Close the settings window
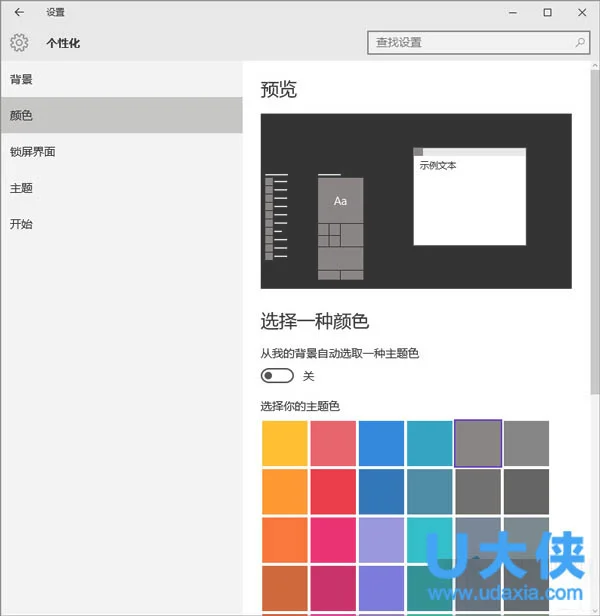The image size is (600, 616). click(582, 13)
